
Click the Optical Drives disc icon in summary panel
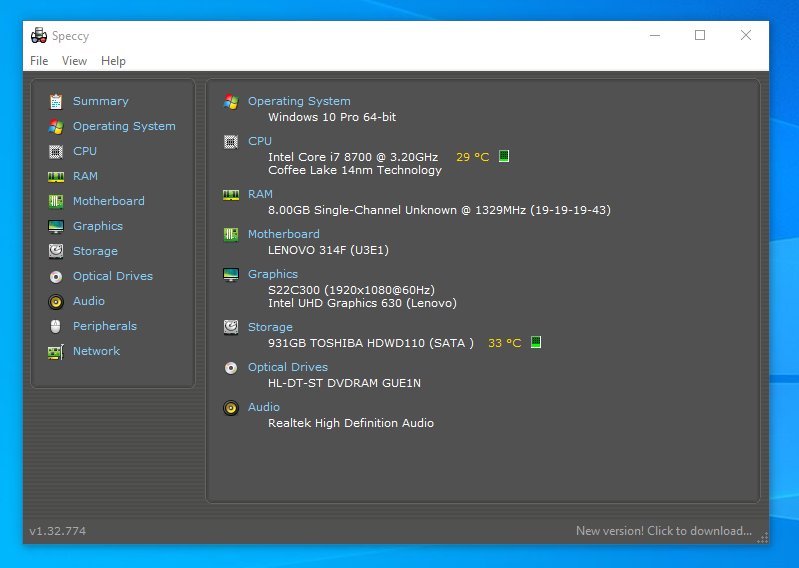(231, 367)
